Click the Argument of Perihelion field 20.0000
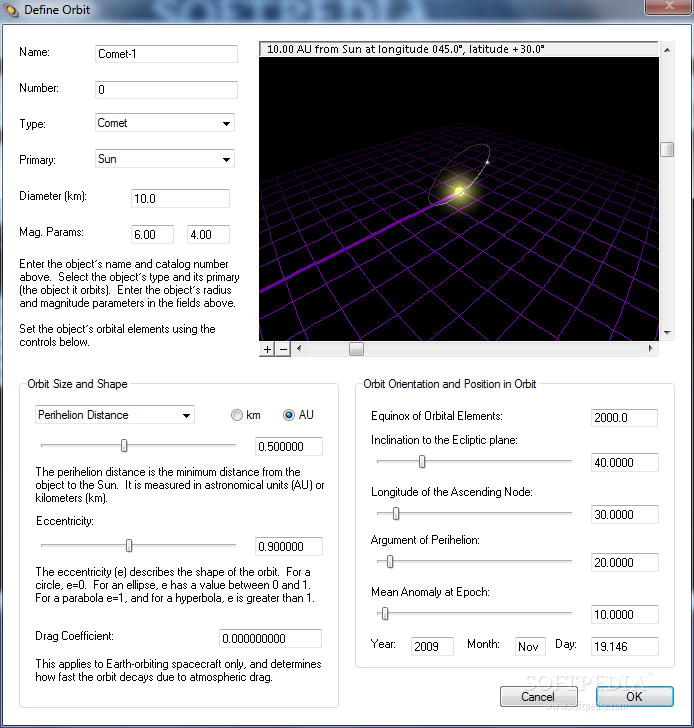The width and height of the screenshot is (694, 728). tap(624, 562)
